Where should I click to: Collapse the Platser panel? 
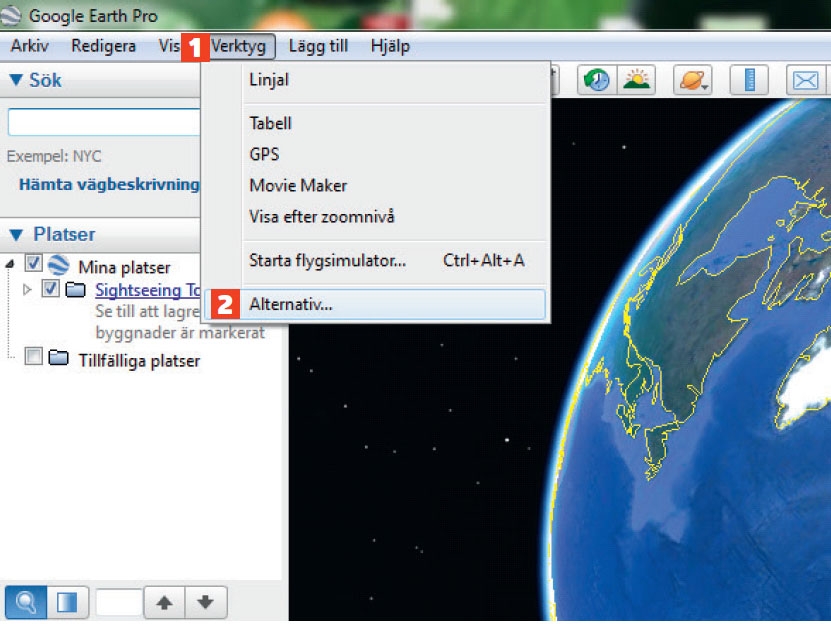pos(16,235)
